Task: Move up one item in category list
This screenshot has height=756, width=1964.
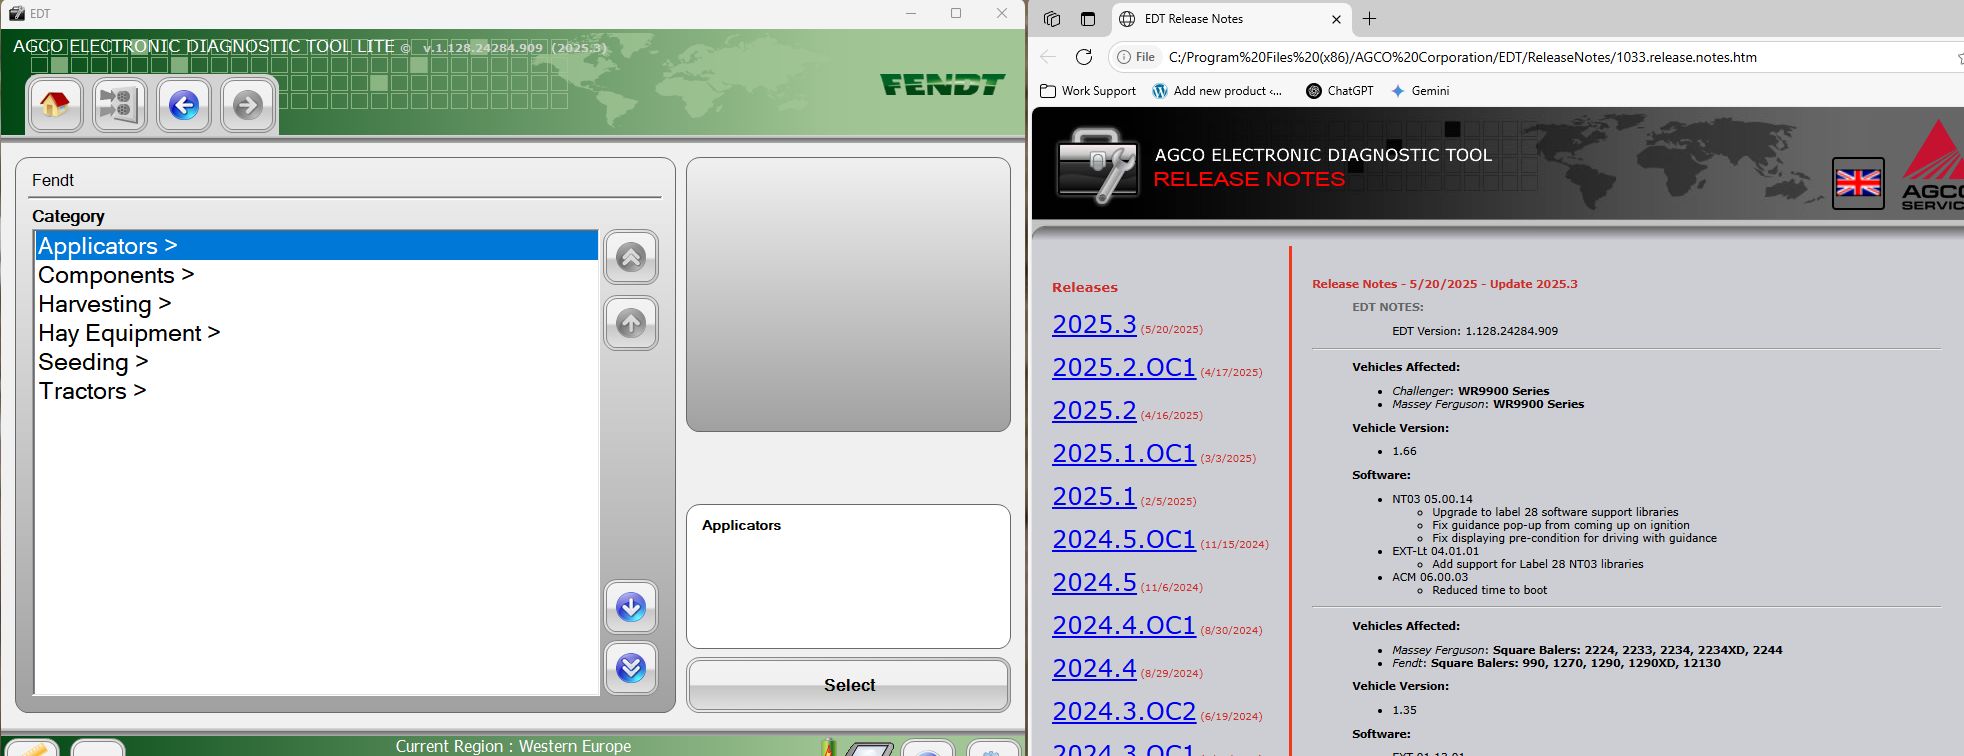Action: (x=631, y=323)
